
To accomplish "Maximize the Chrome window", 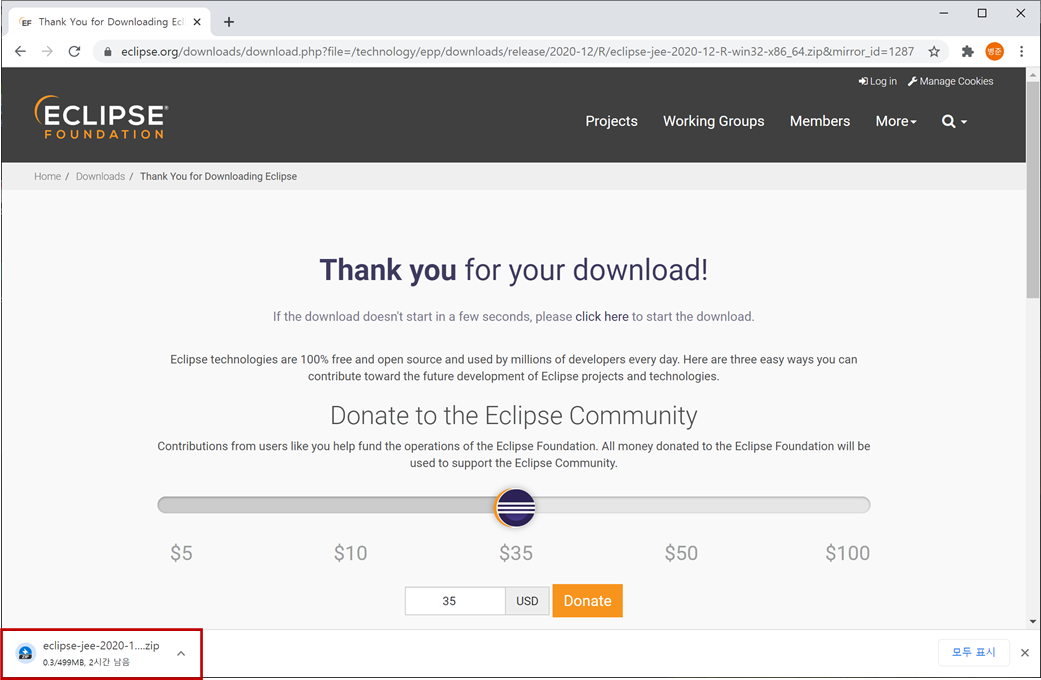I will [x=982, y=13].
